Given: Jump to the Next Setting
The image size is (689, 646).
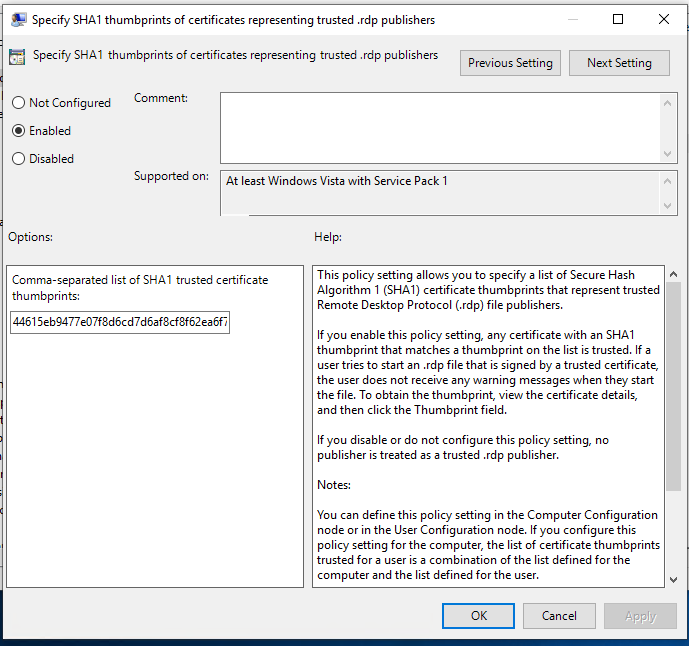Looking at the screenshot, I should click(619, 63).
